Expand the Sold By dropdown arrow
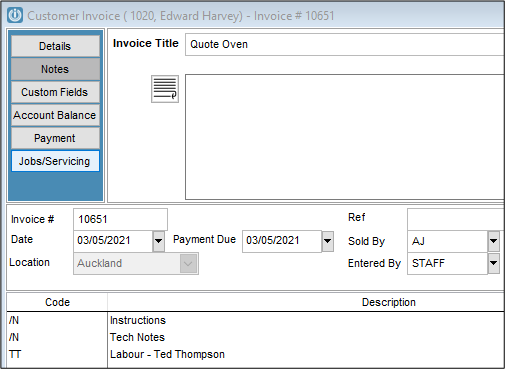The height and width of the screenshot is (369, 505). point(494,241)
